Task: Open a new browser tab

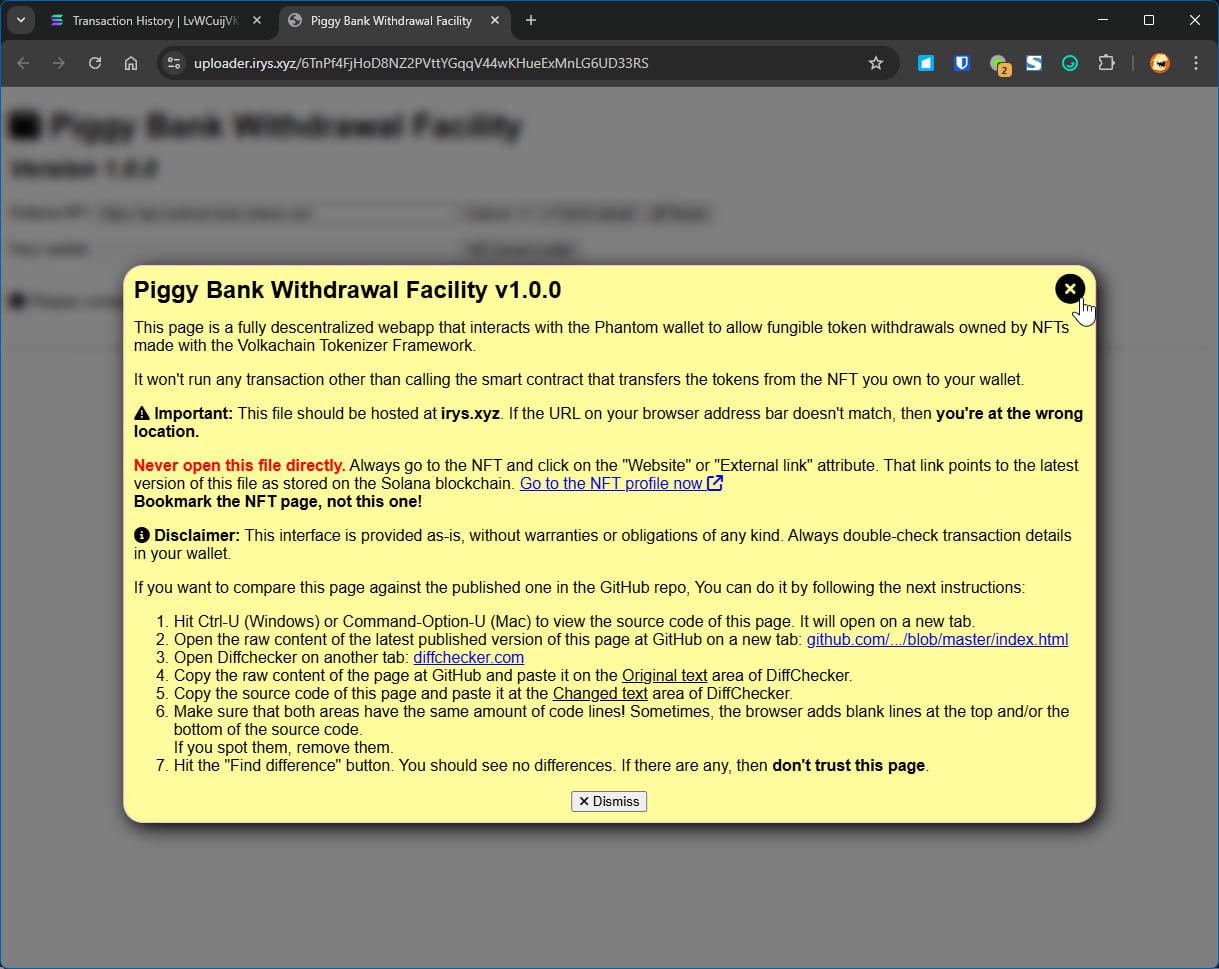Action: point(531,20)
